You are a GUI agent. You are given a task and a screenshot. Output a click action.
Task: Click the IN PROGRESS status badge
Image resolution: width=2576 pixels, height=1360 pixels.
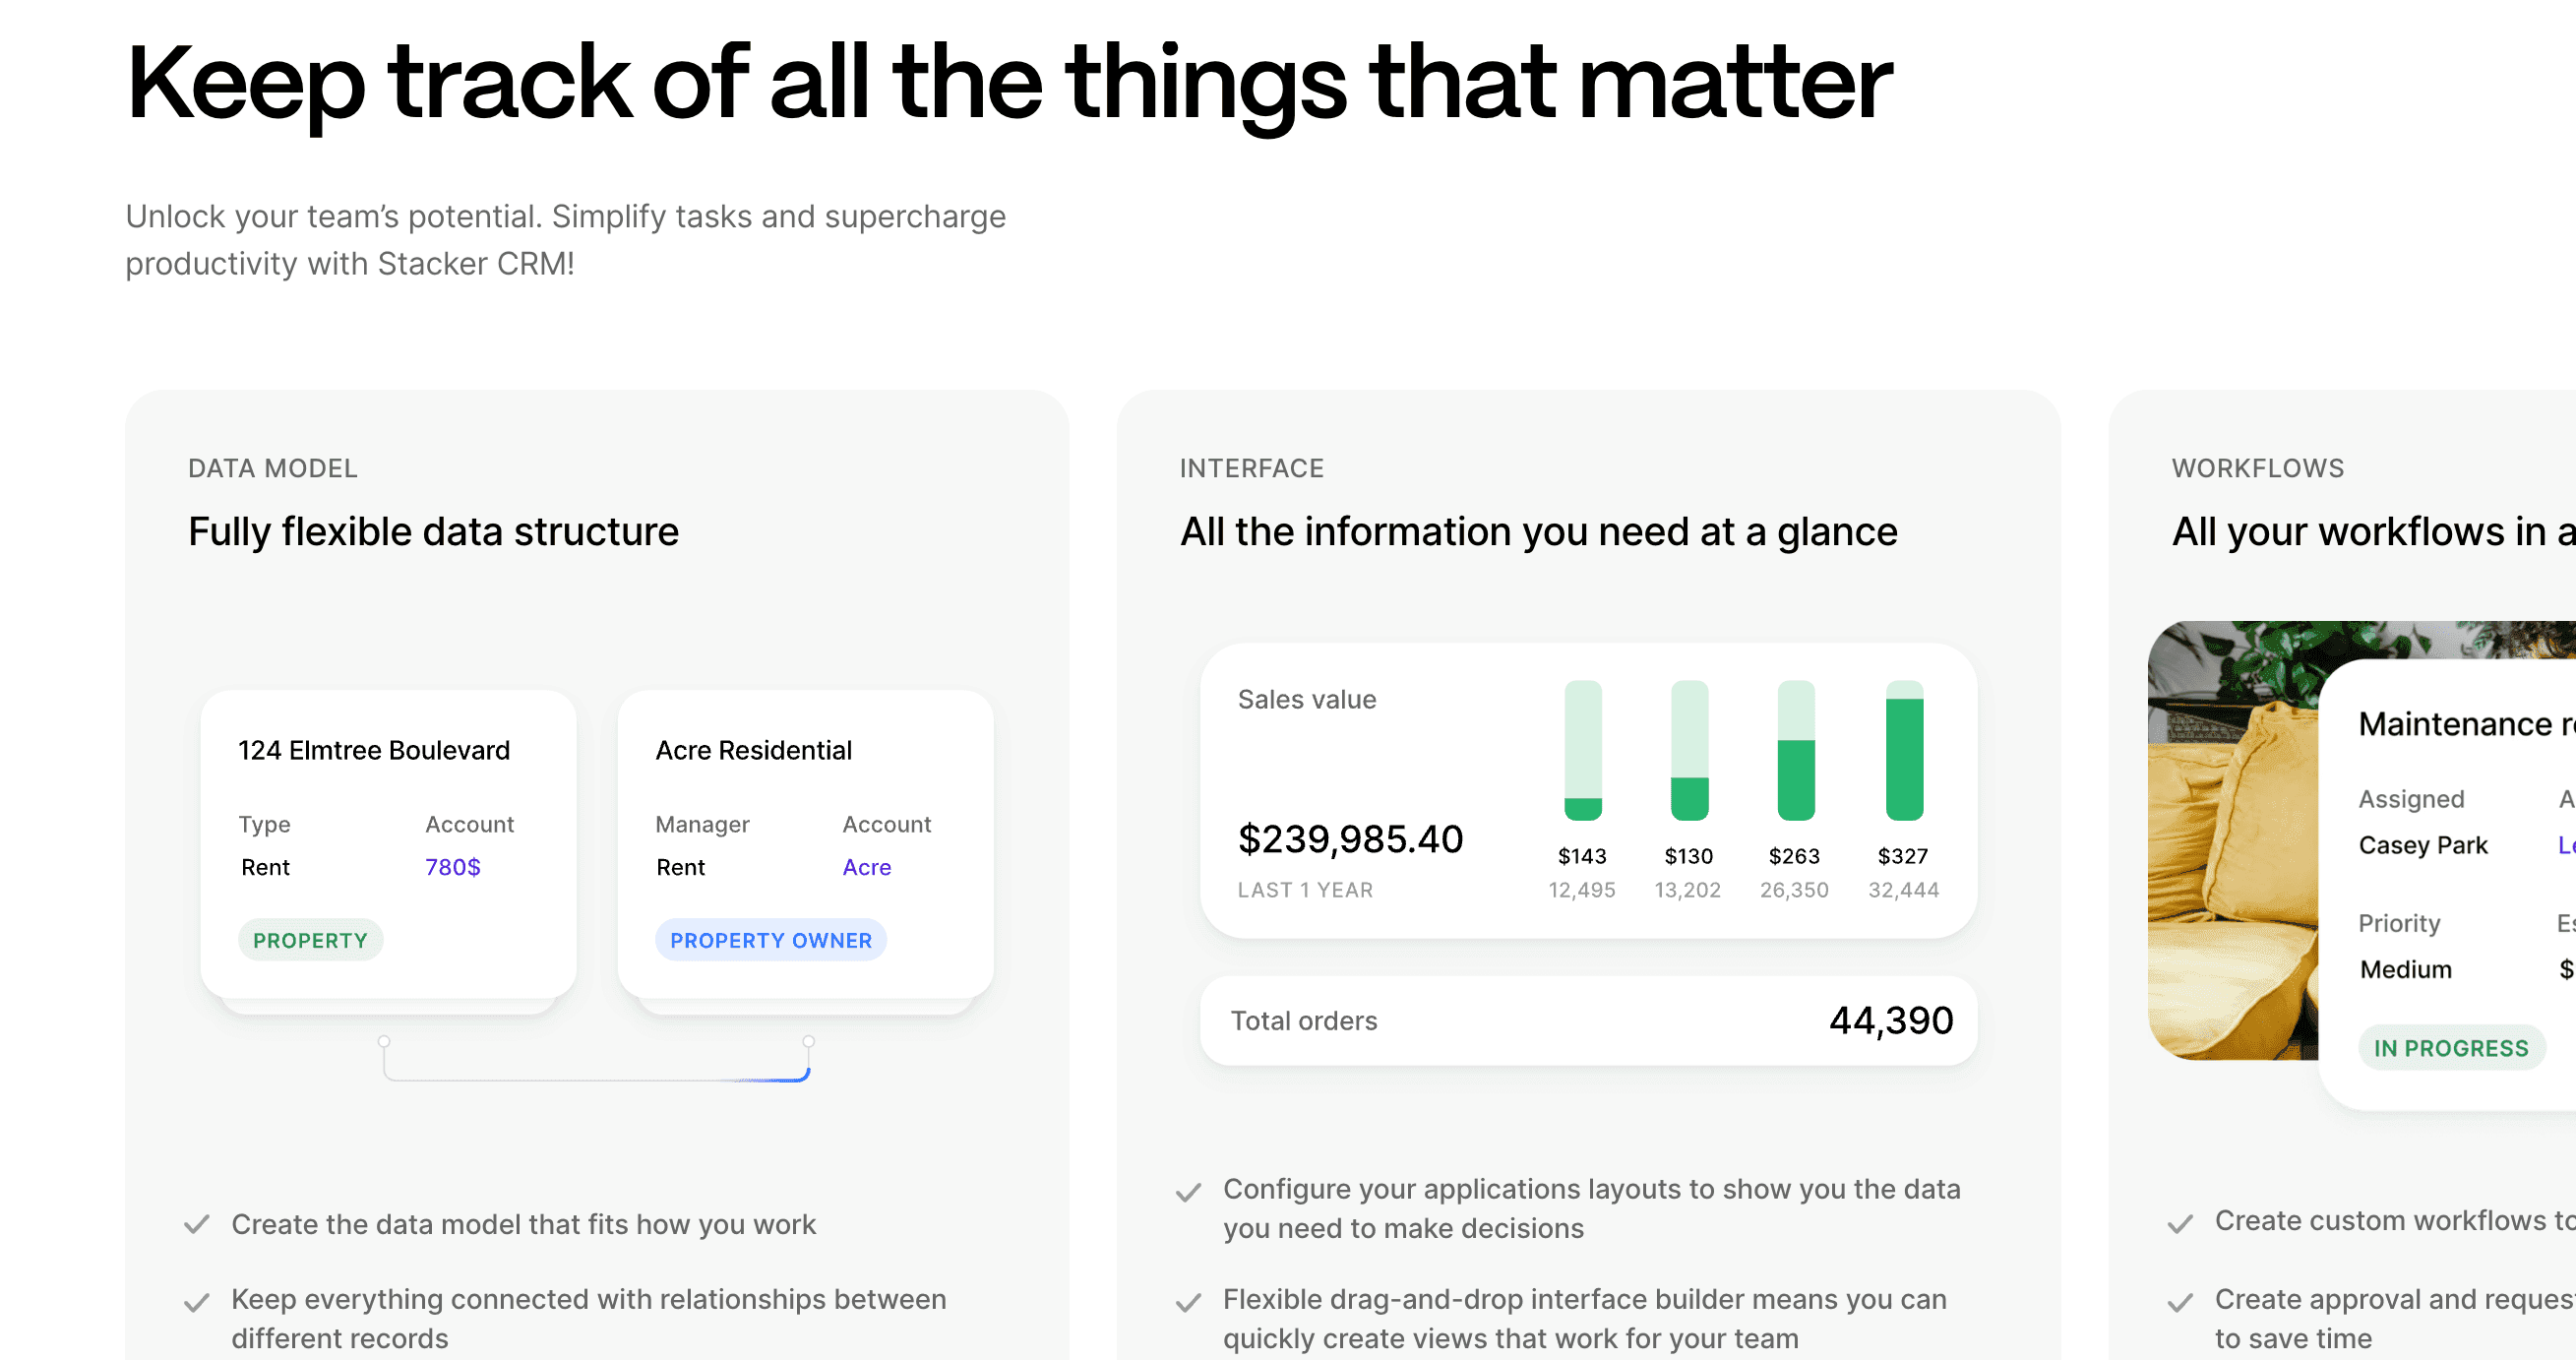click(x=2451, y=1048)
